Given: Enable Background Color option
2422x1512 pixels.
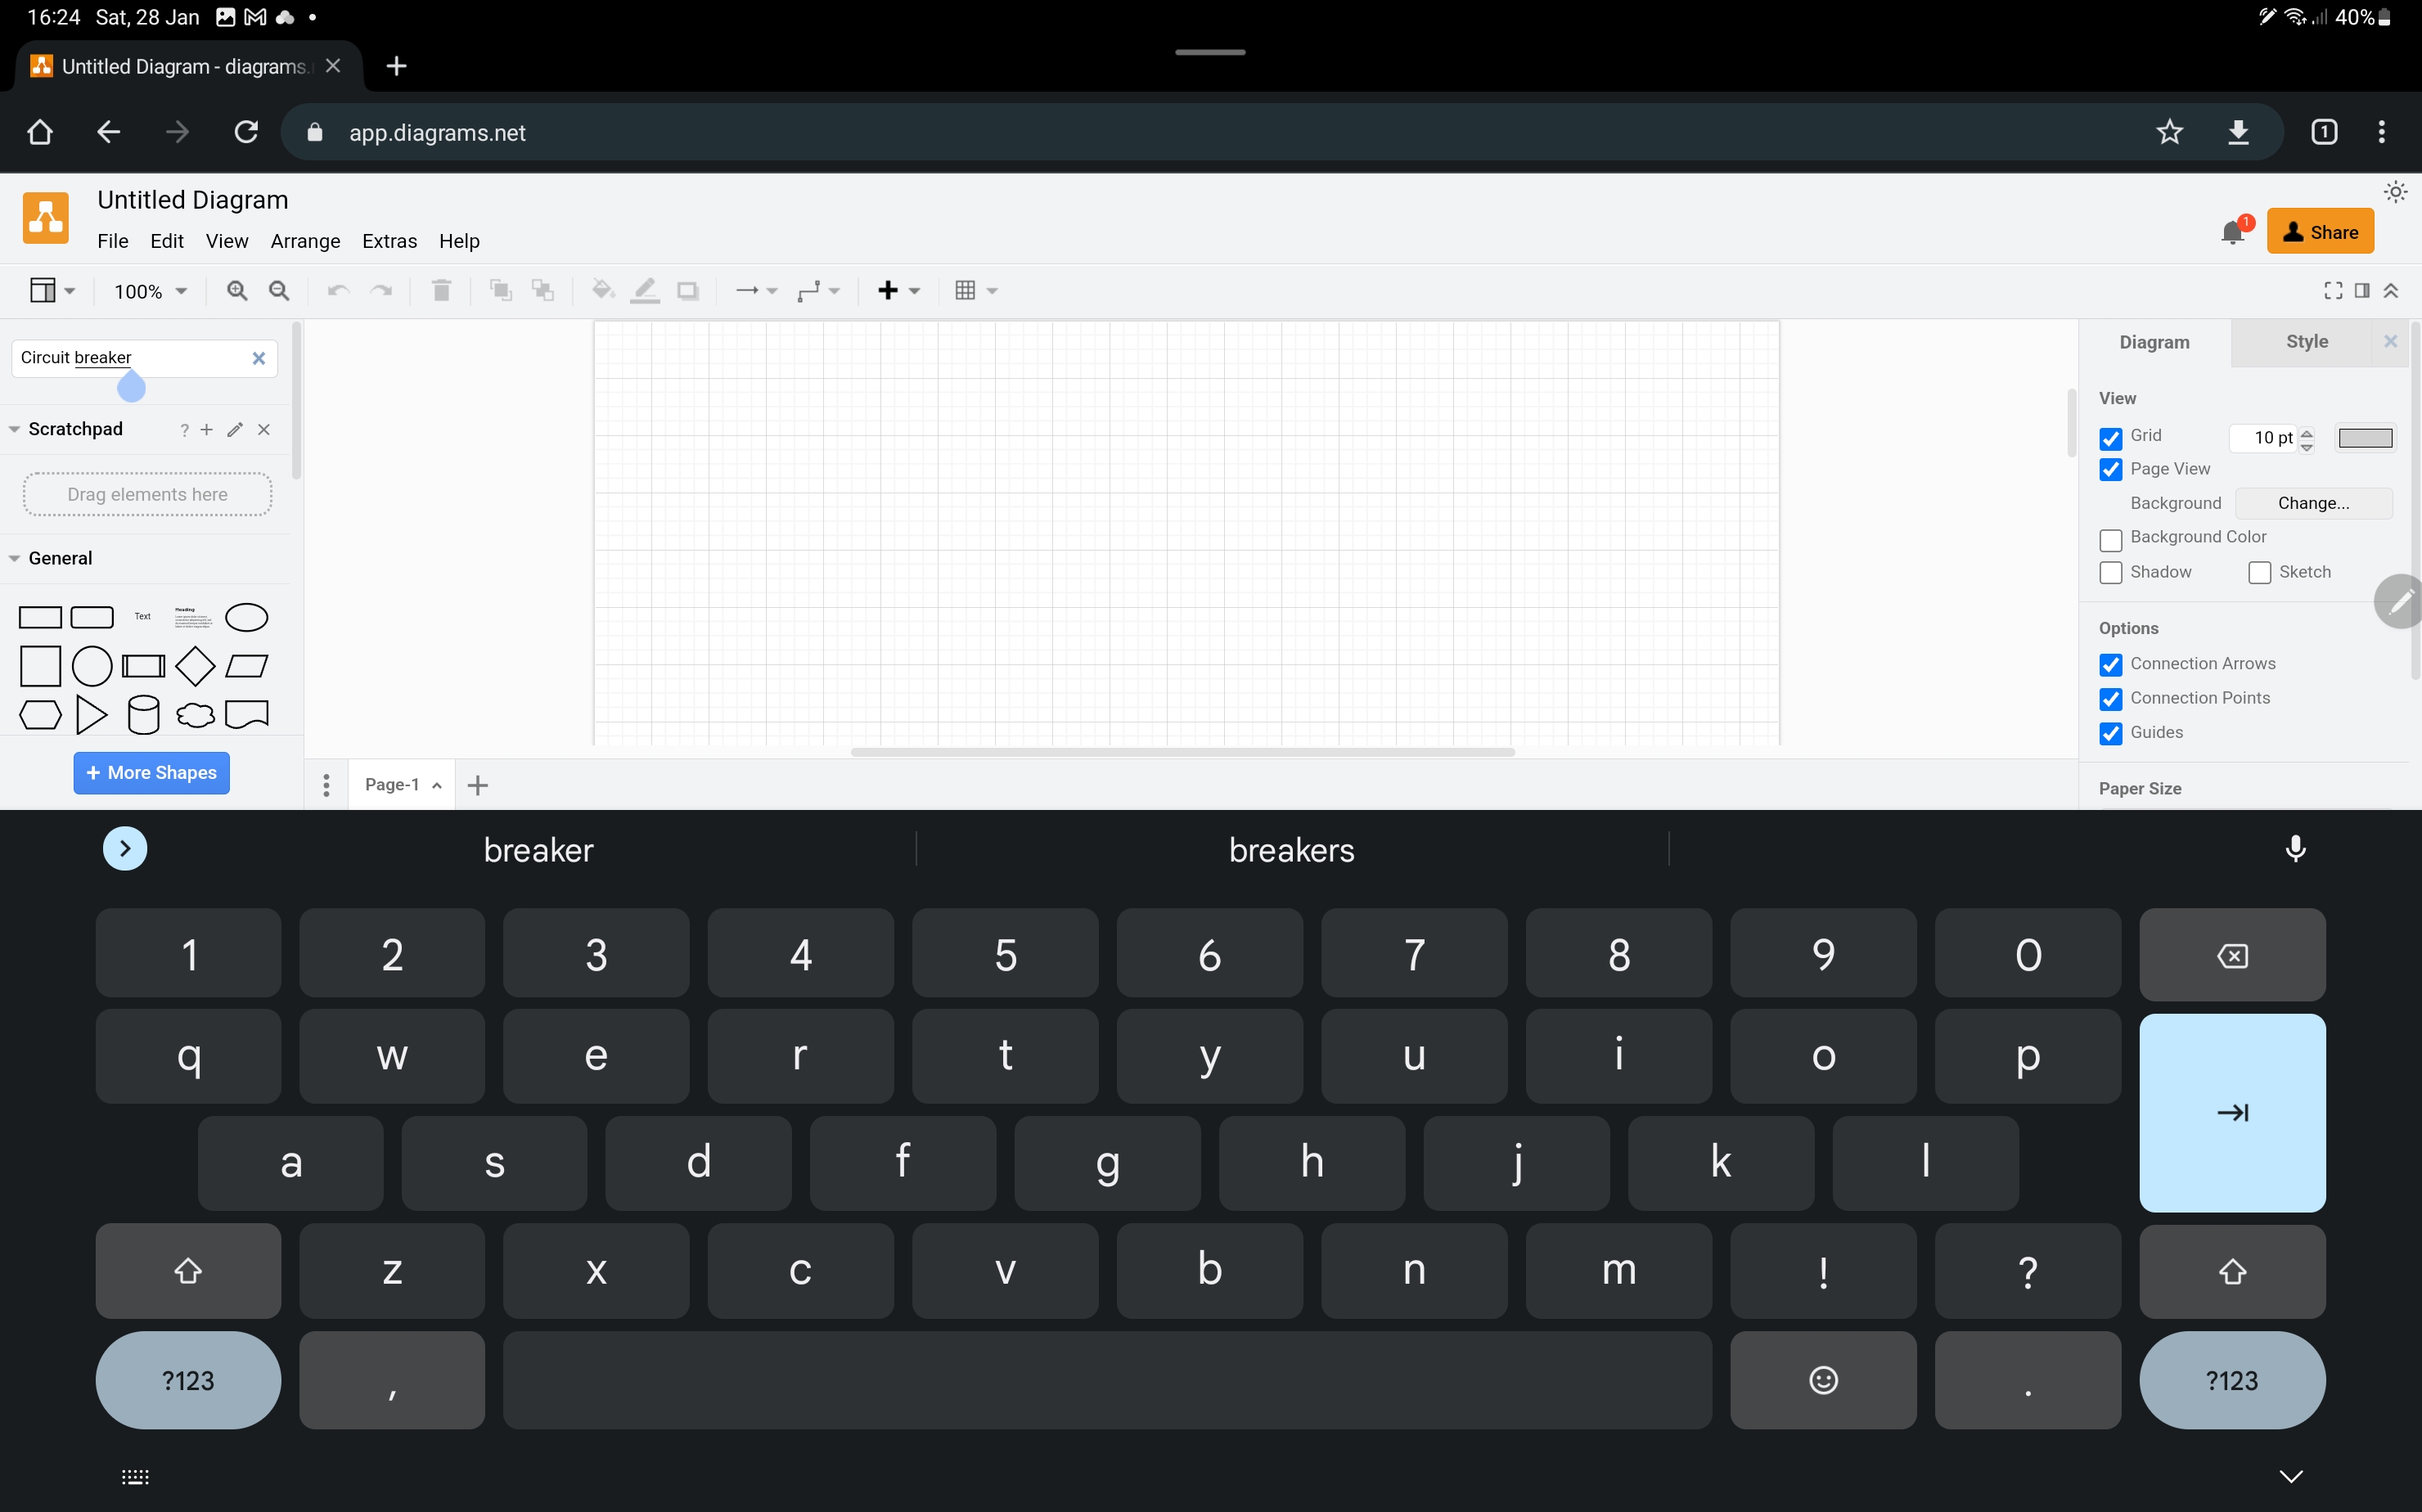Looking at the screenshot, I should 2110,539.
